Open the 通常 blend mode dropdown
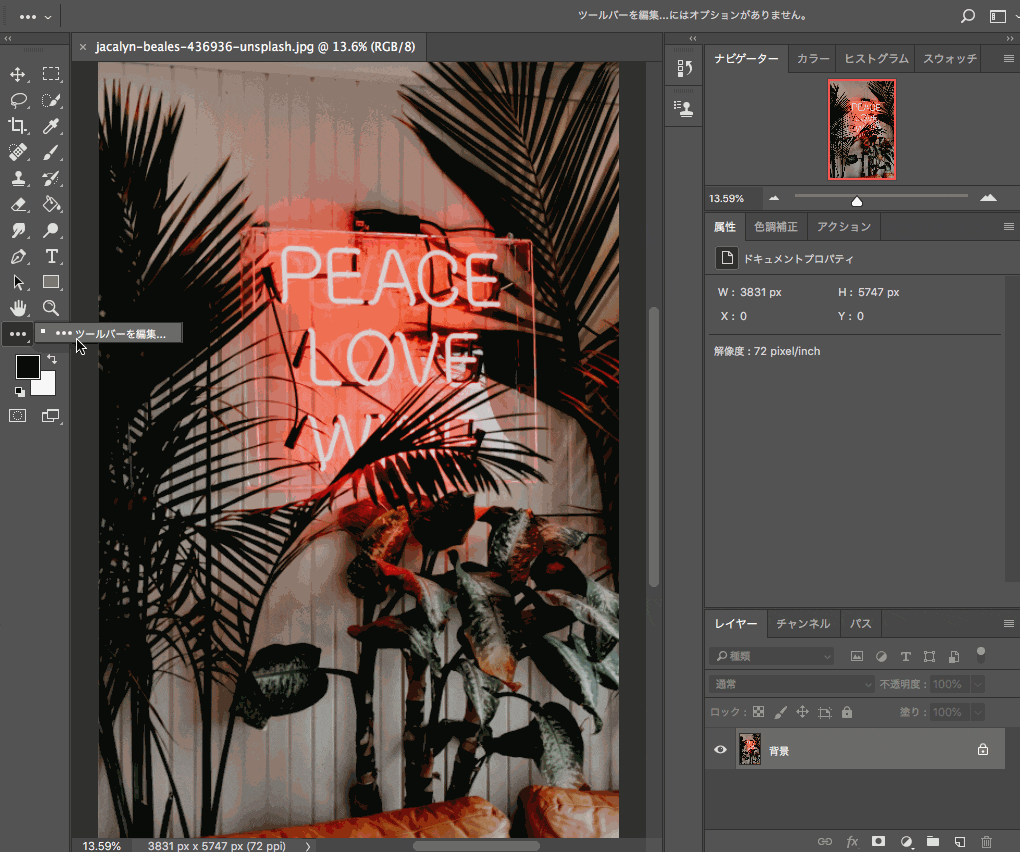 click(x=792, y=684)
